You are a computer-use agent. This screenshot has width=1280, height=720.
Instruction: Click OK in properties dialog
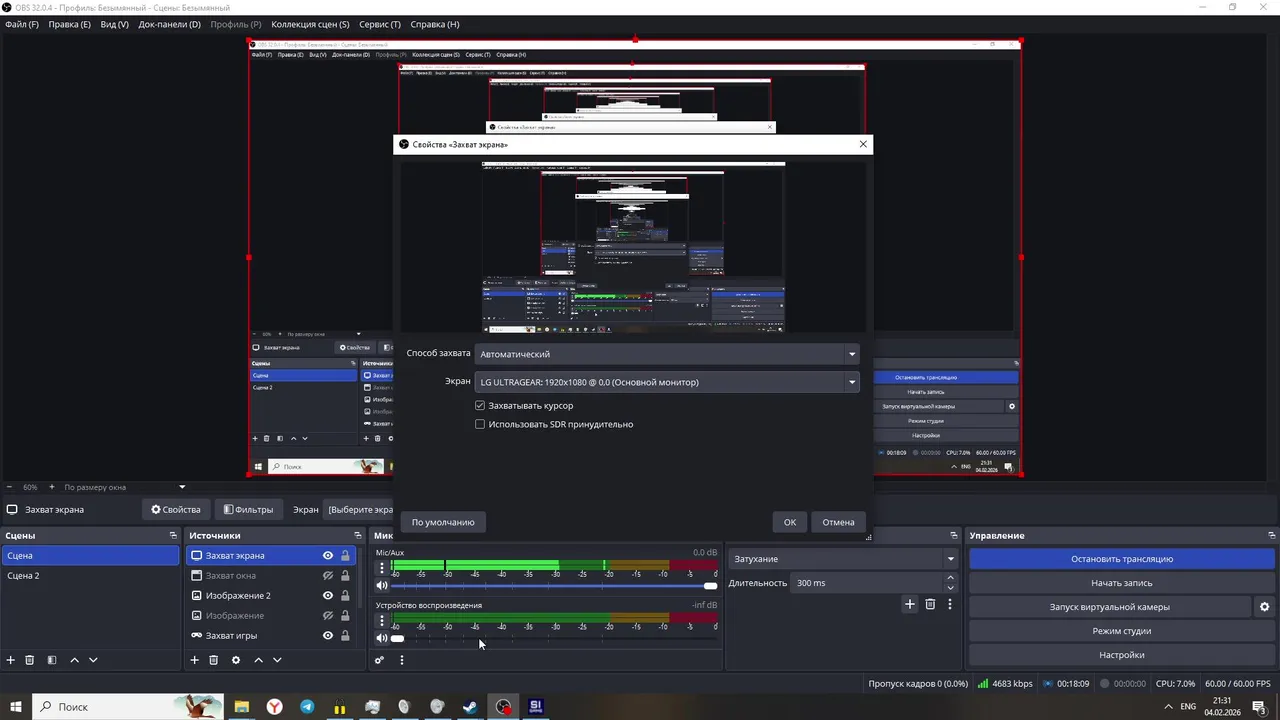click(790, 522)
